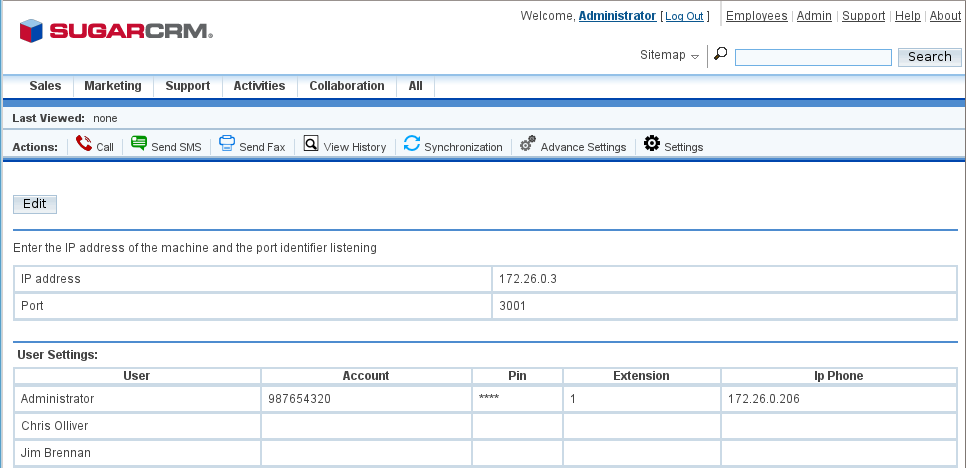
Task: Click the Administrator username link
Action: pos(617,16)
